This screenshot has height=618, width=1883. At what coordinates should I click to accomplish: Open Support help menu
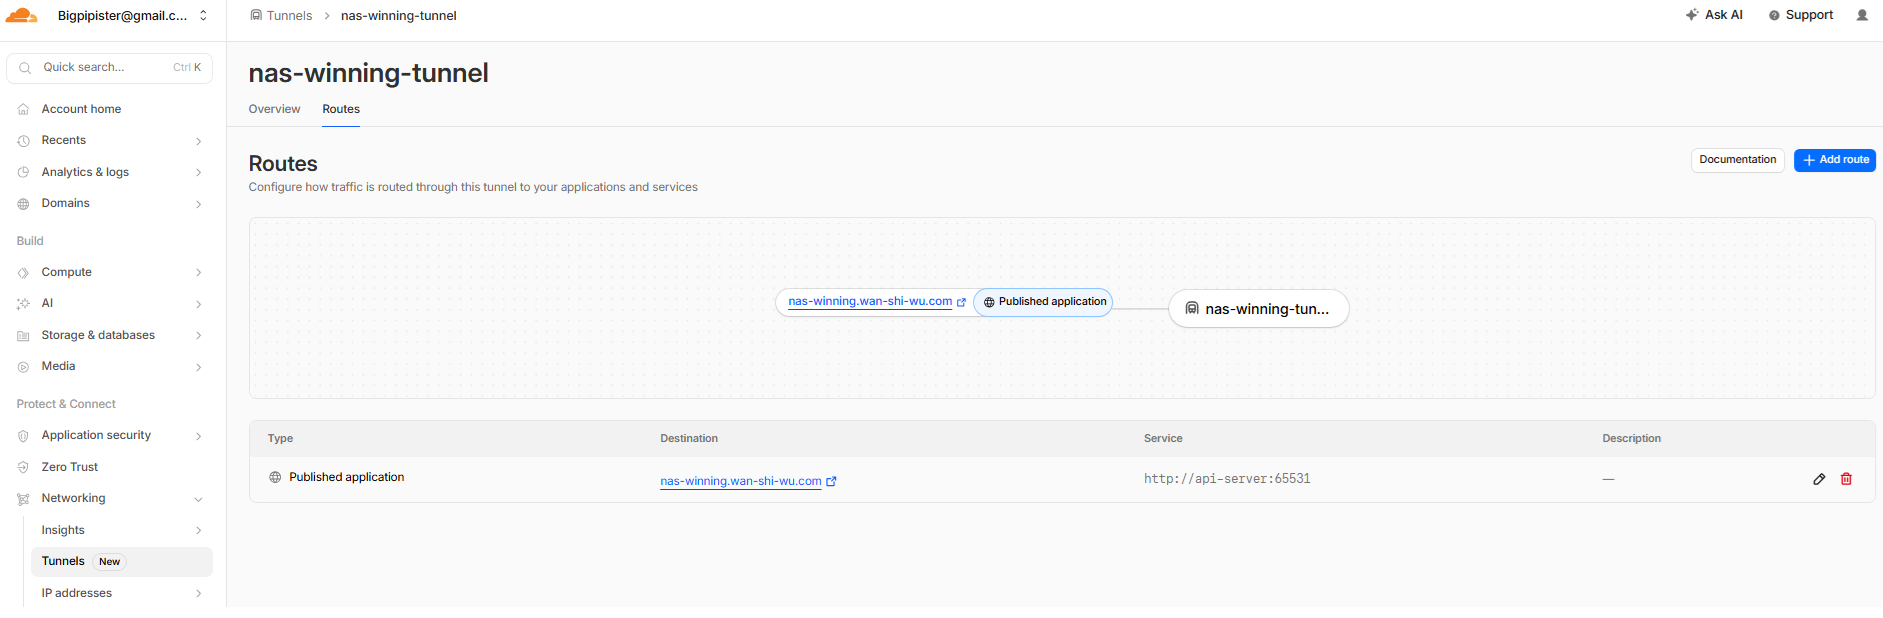pos(1801,15)
